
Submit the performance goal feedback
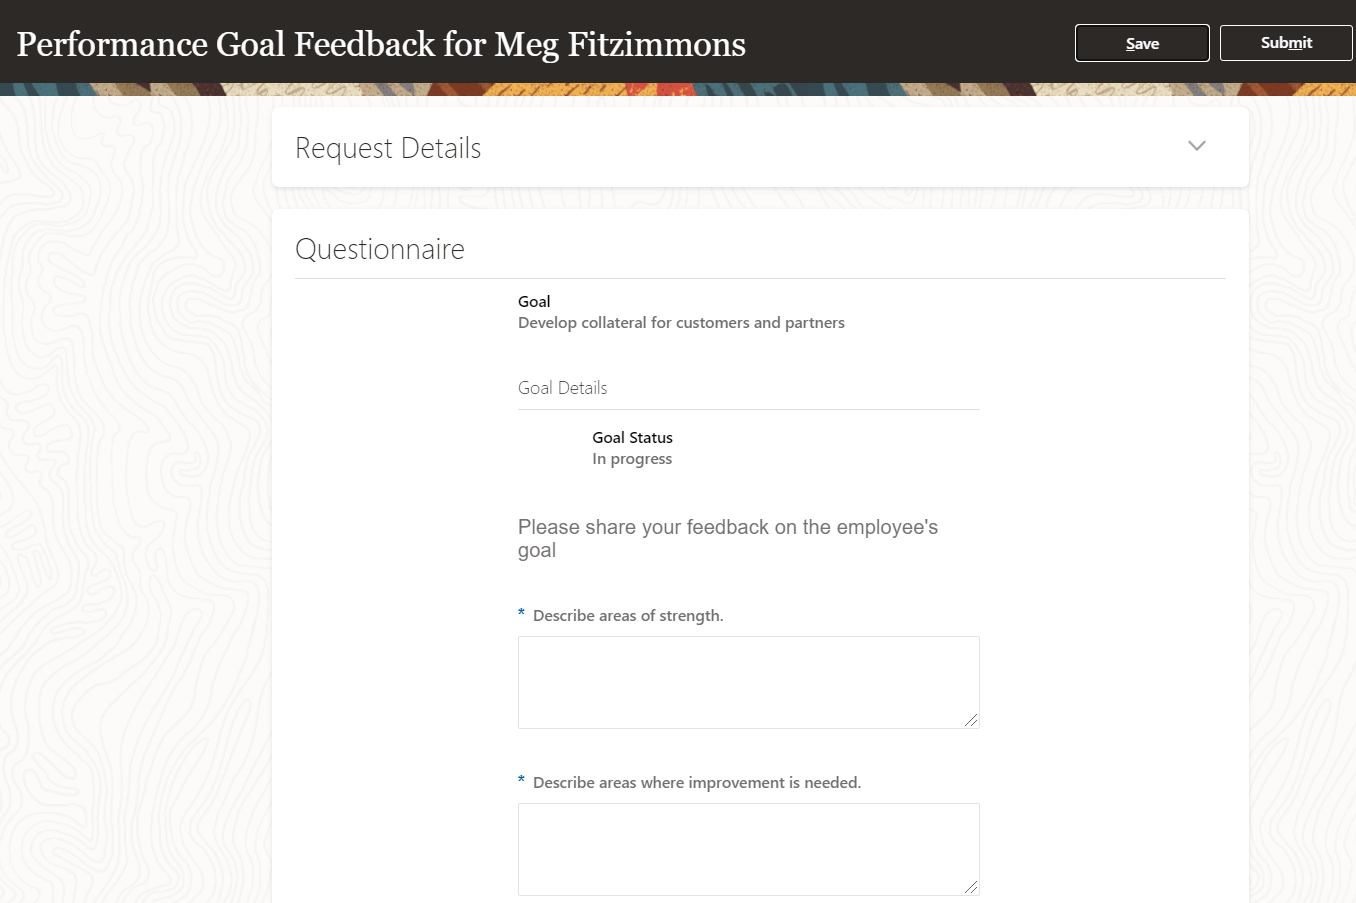pyautogui.click(x=1286, y=43)
